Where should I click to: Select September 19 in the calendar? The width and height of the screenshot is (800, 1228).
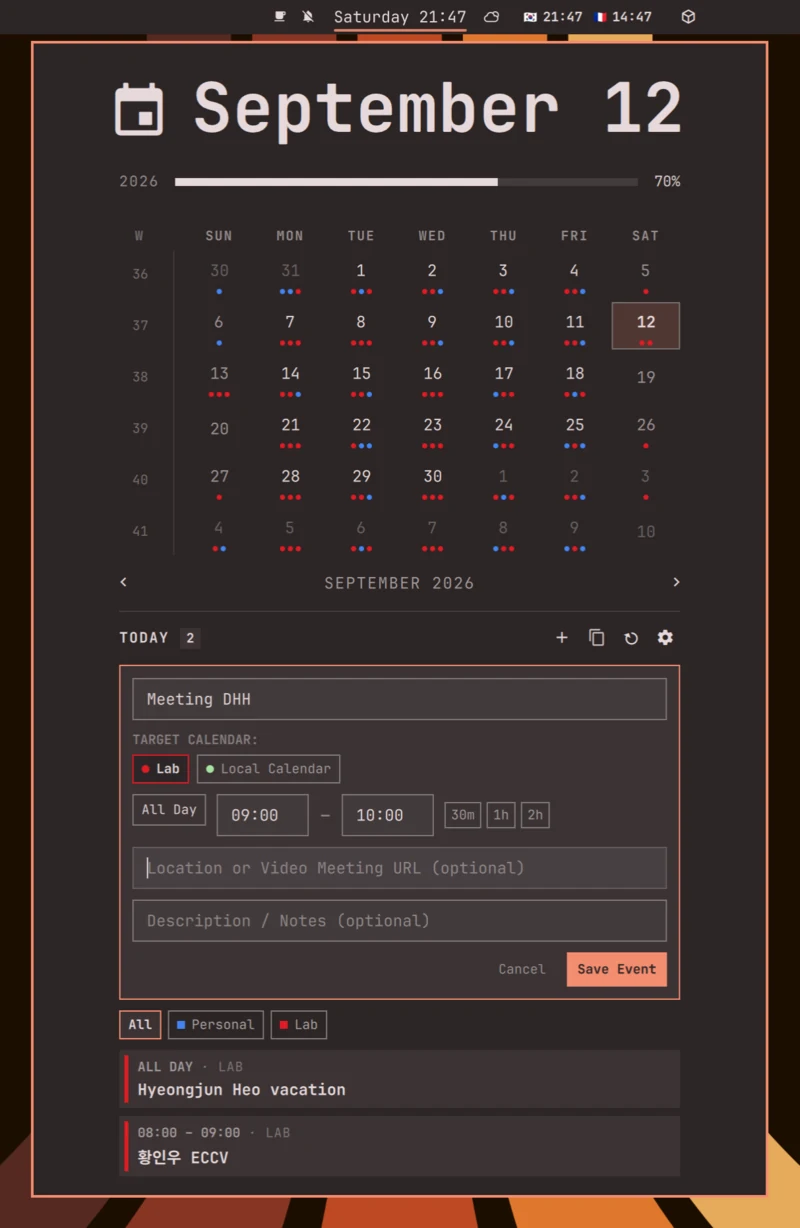coord(646,378)
